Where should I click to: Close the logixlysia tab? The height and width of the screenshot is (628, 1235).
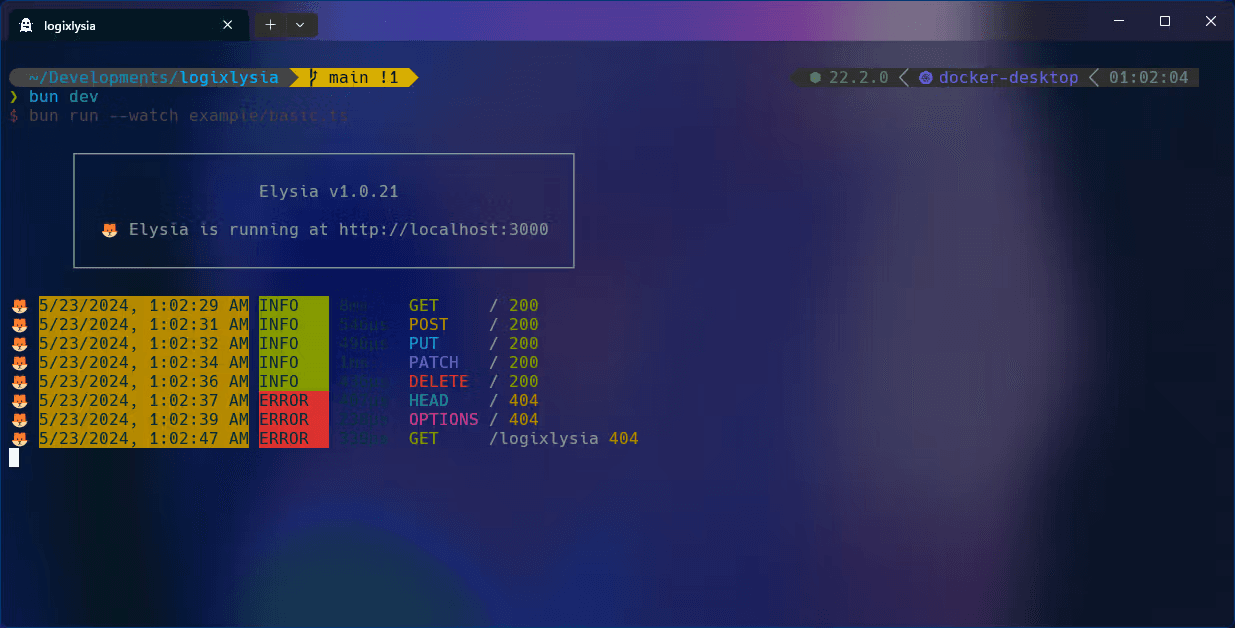[x=228, y=25]
